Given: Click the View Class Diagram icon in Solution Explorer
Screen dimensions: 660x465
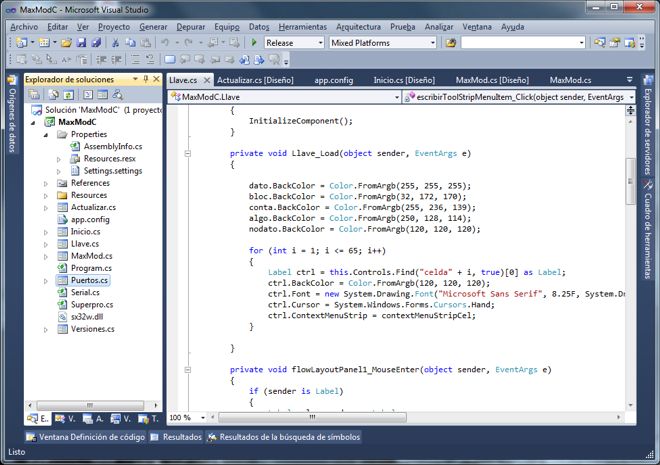Looking at the screenshot, I should 117,95.
